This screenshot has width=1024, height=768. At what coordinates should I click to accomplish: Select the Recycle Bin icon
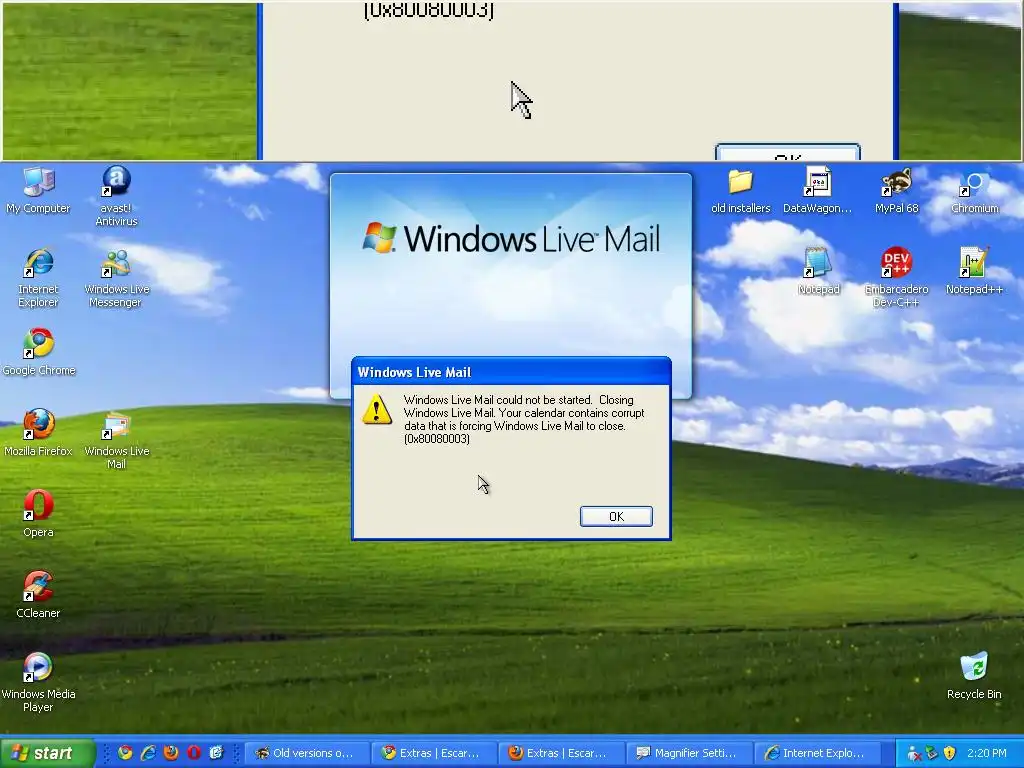point(974,676)
